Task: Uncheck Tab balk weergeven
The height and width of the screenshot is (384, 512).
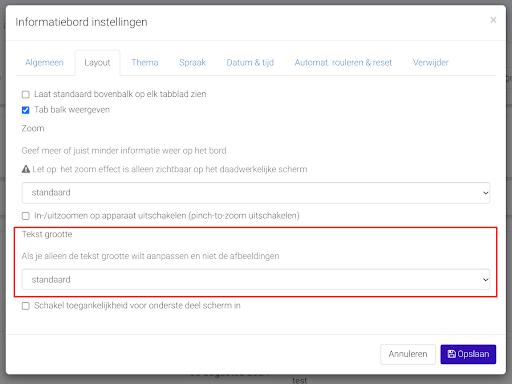Action: point(25,110)
